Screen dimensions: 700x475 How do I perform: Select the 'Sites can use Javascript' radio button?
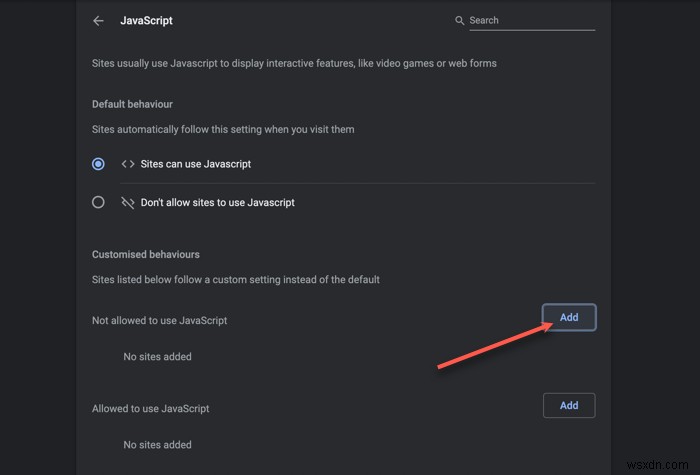click(x=98, y=164)
